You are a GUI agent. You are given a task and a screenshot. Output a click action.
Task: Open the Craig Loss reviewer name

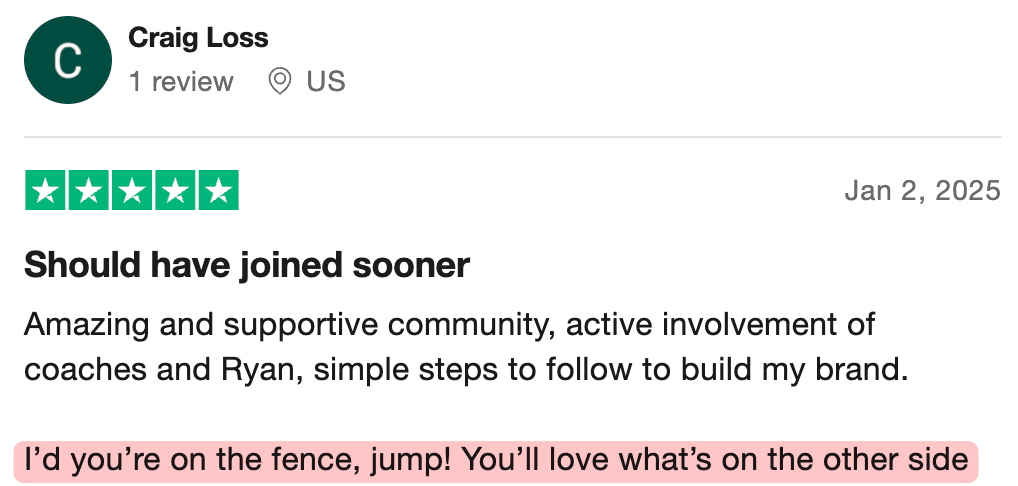coord(198,39)
